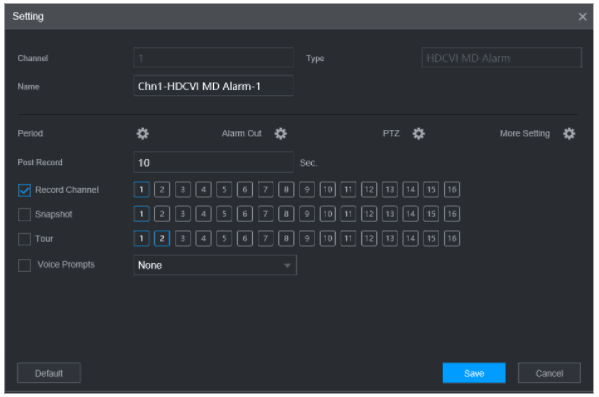Click the Save button

(474, 373)
